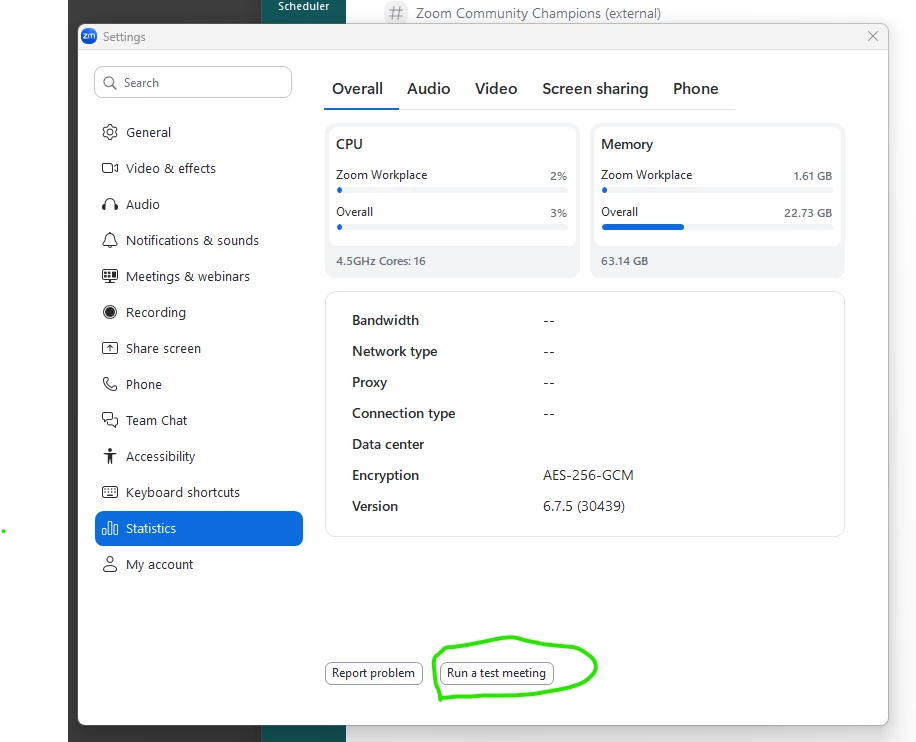Open Recording settings

(199, 312)
